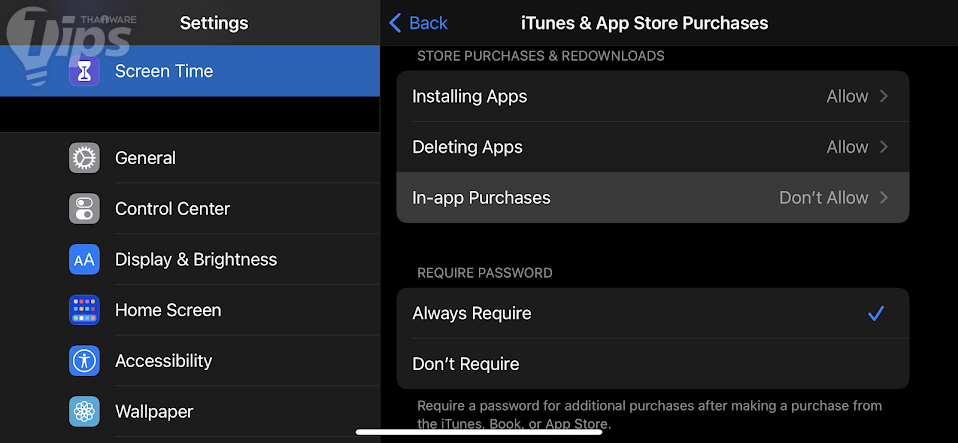Expand the Installing Apps row chevron
Image resolution: width=958 pixels, height=443 pixels.
(x=884, y=97)
